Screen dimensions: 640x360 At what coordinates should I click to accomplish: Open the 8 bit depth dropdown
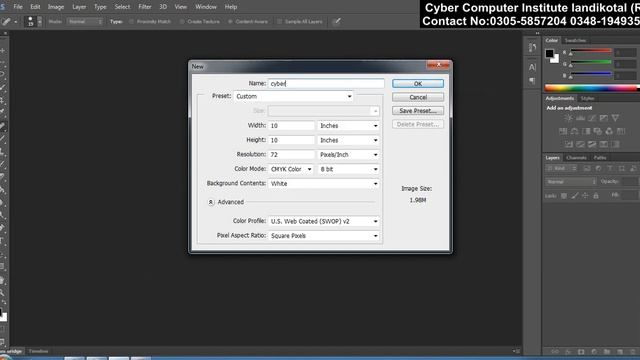click(349, 169)
